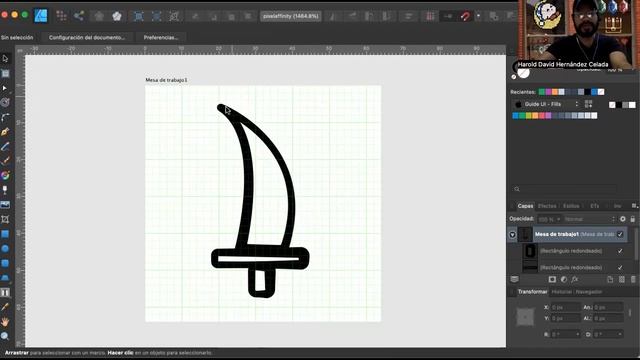This screenshot has height=360, width=640.
Task: Open layer effects fx icon
Action: click(575, 279)
